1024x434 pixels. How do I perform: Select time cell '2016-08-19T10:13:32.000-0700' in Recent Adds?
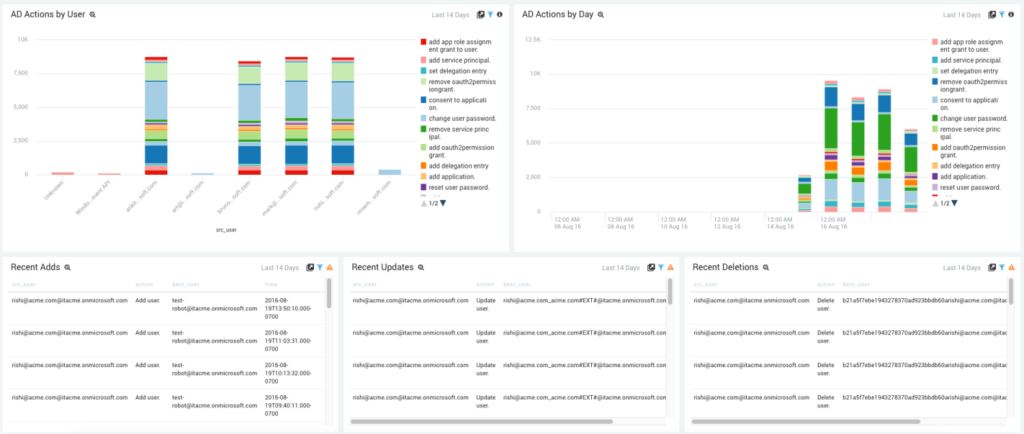click(x=288, y=373)
